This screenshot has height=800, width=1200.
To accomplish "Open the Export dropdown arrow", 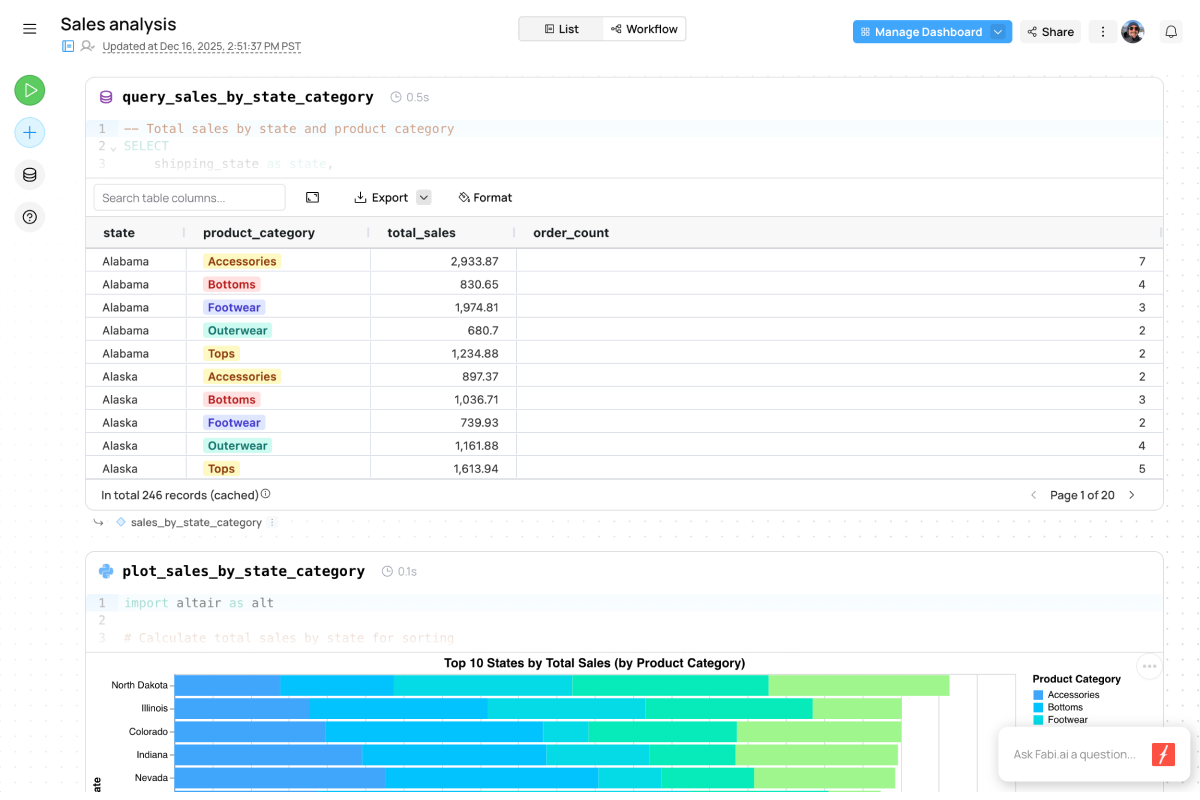I will (424, 197).
